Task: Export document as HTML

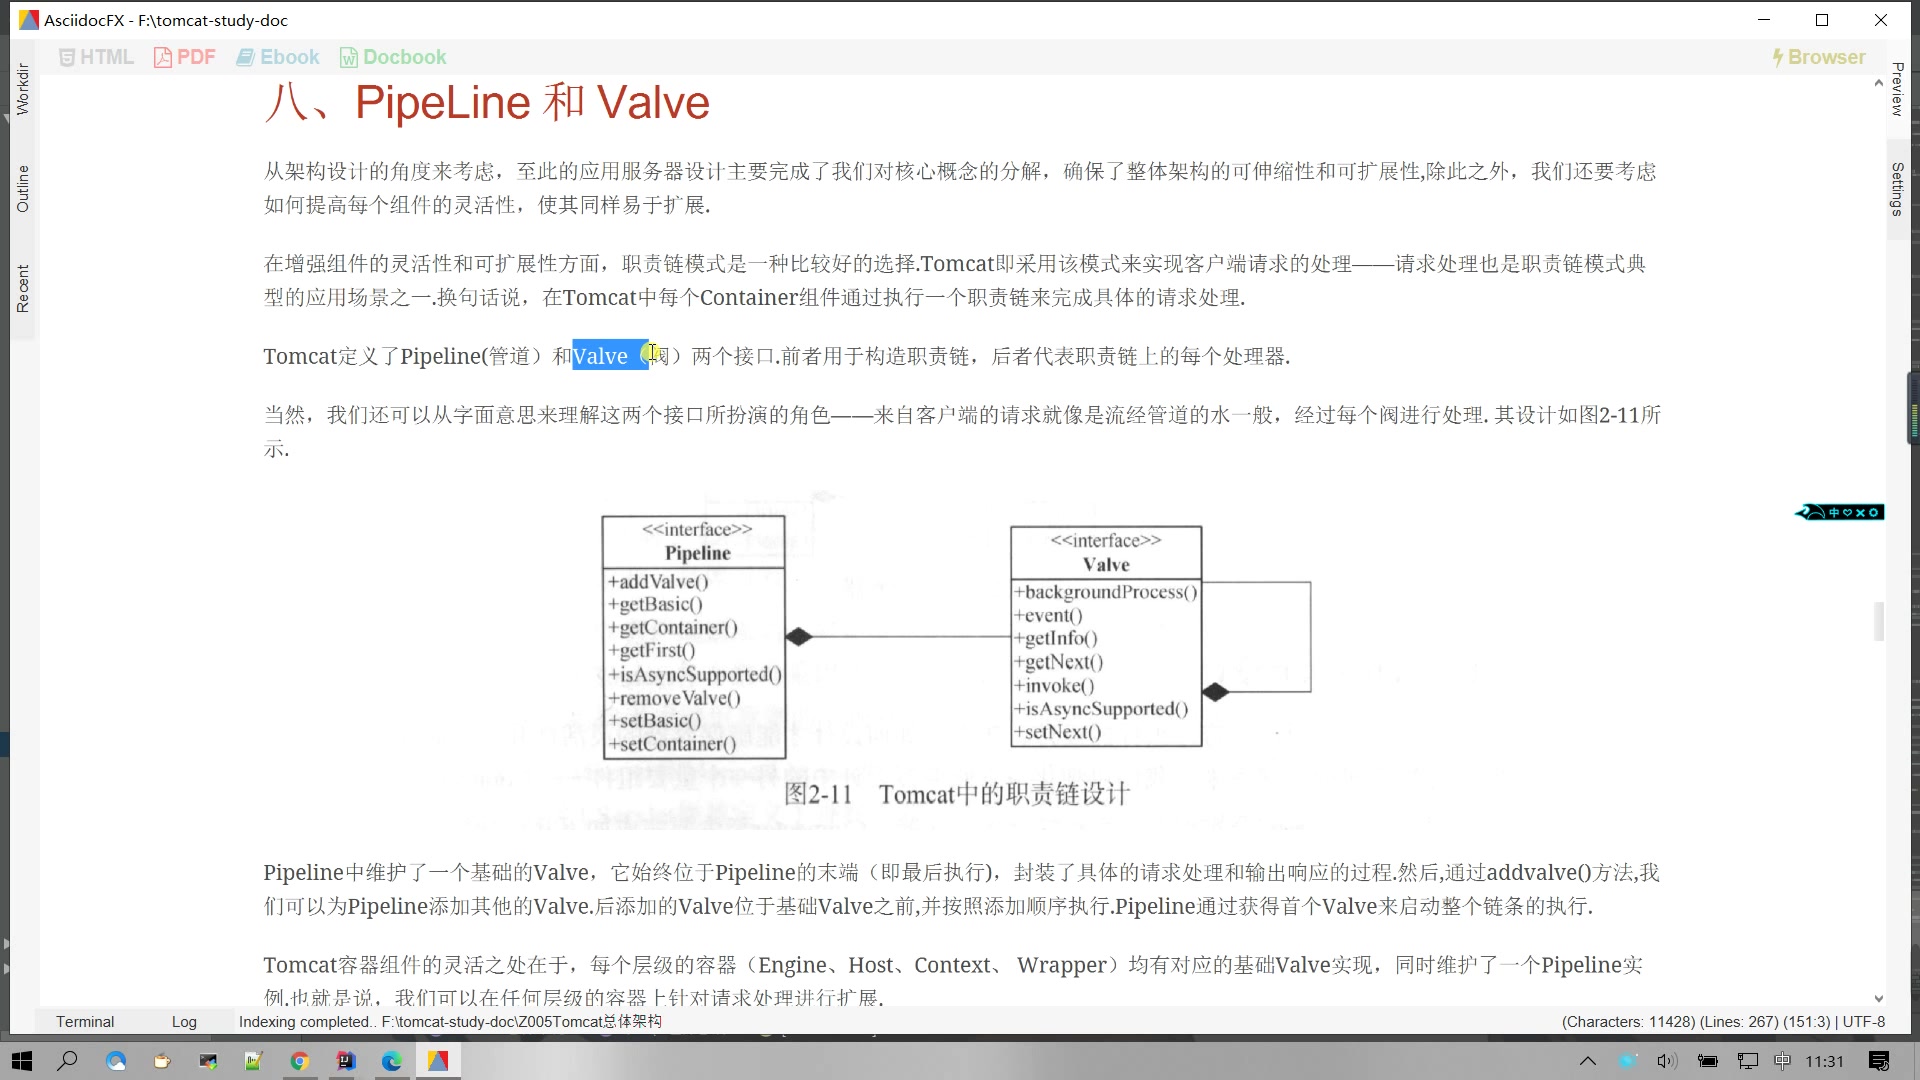Action: pyautogui.click(x=96, y=57)
